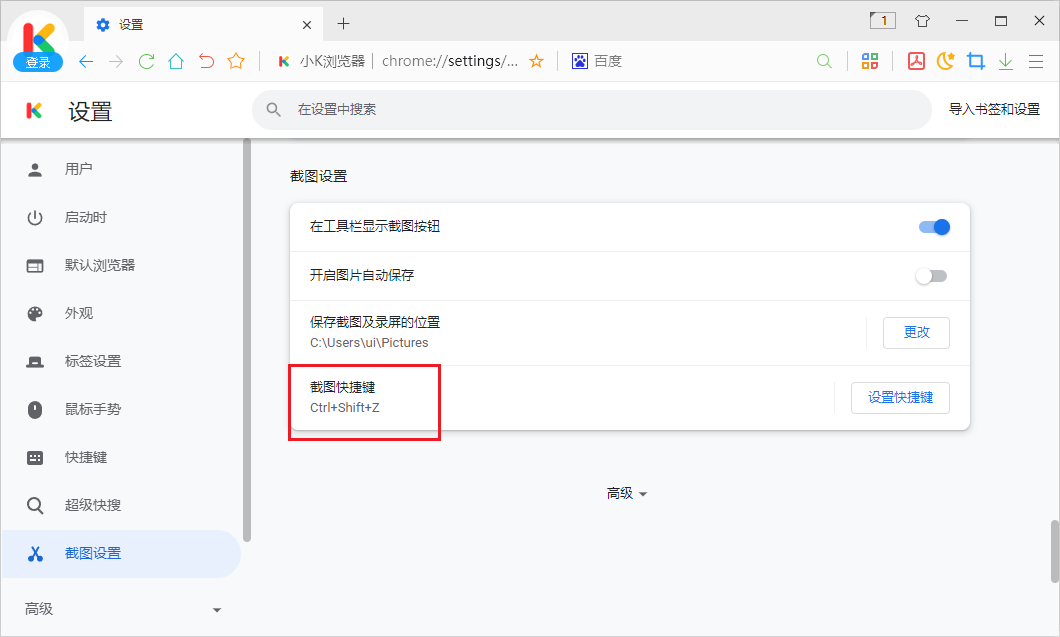Click the sidebar vertical scrollbar

pos(247,340)
